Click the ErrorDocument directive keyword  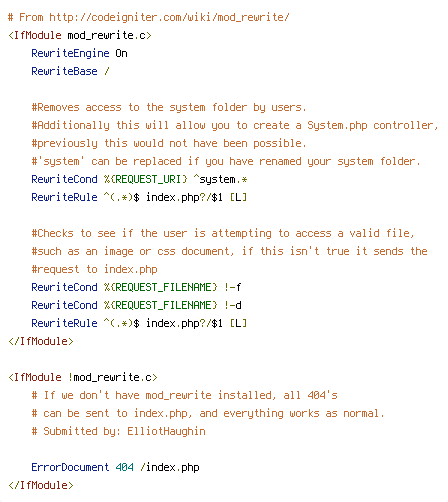pos(70,467)
